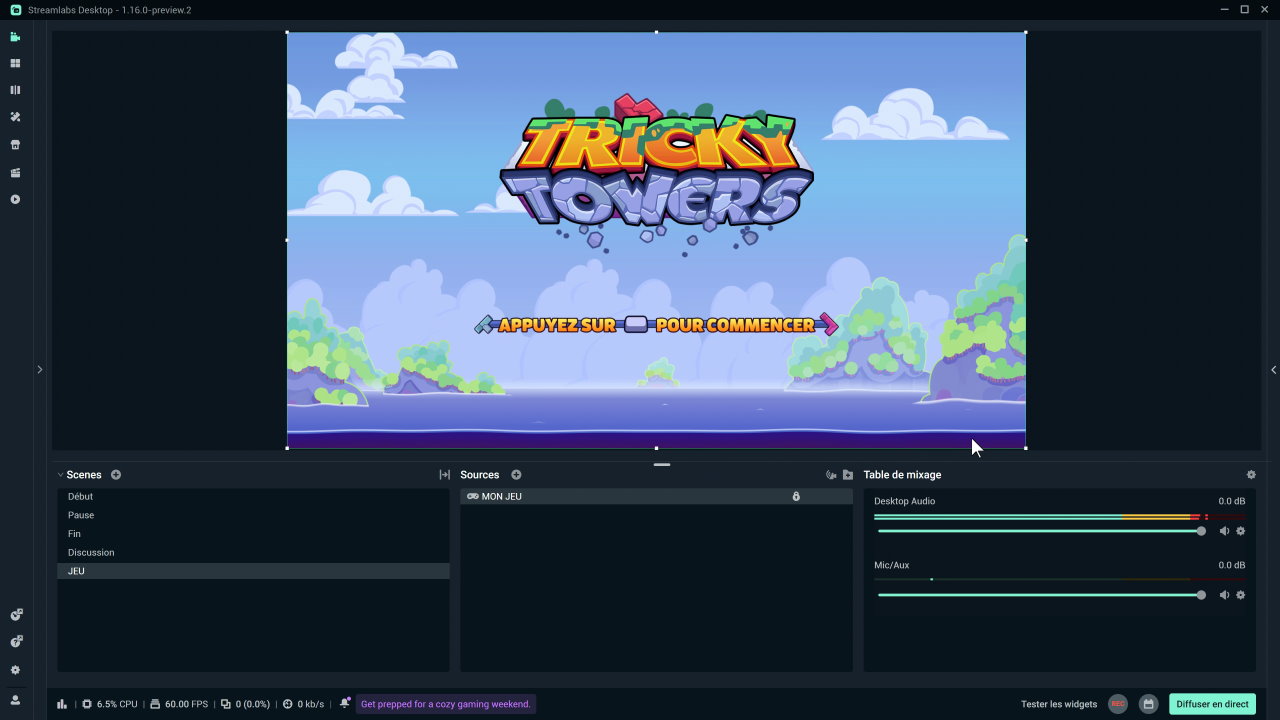Open the notifications bell
The width and height of the screenshot is (1280, 720).
[x=345, y=703]
